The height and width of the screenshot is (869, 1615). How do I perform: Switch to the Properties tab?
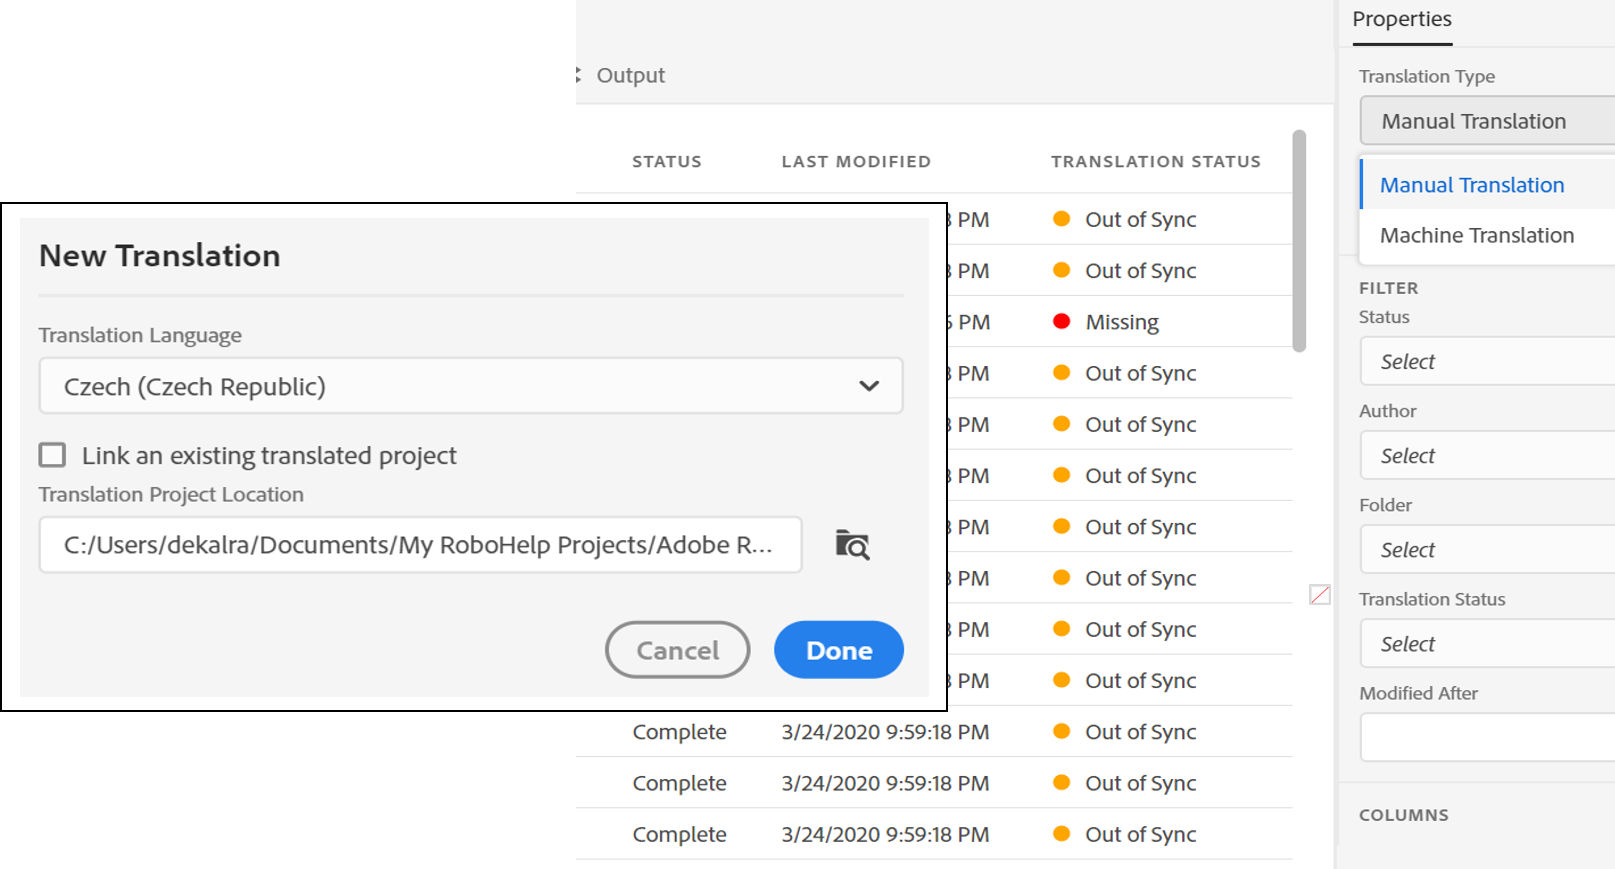[1402, 20]
